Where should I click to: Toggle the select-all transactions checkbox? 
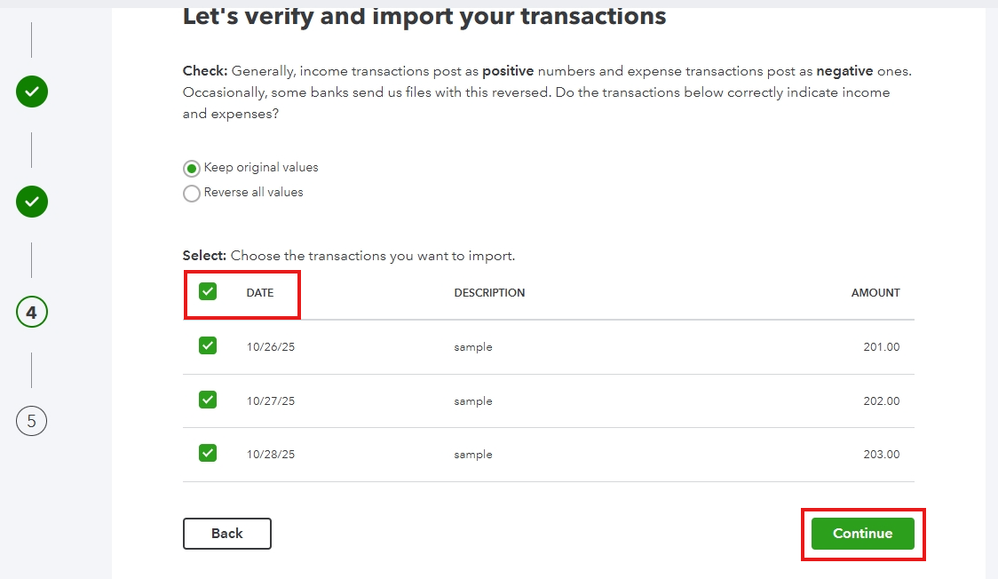tap(208, 292)
